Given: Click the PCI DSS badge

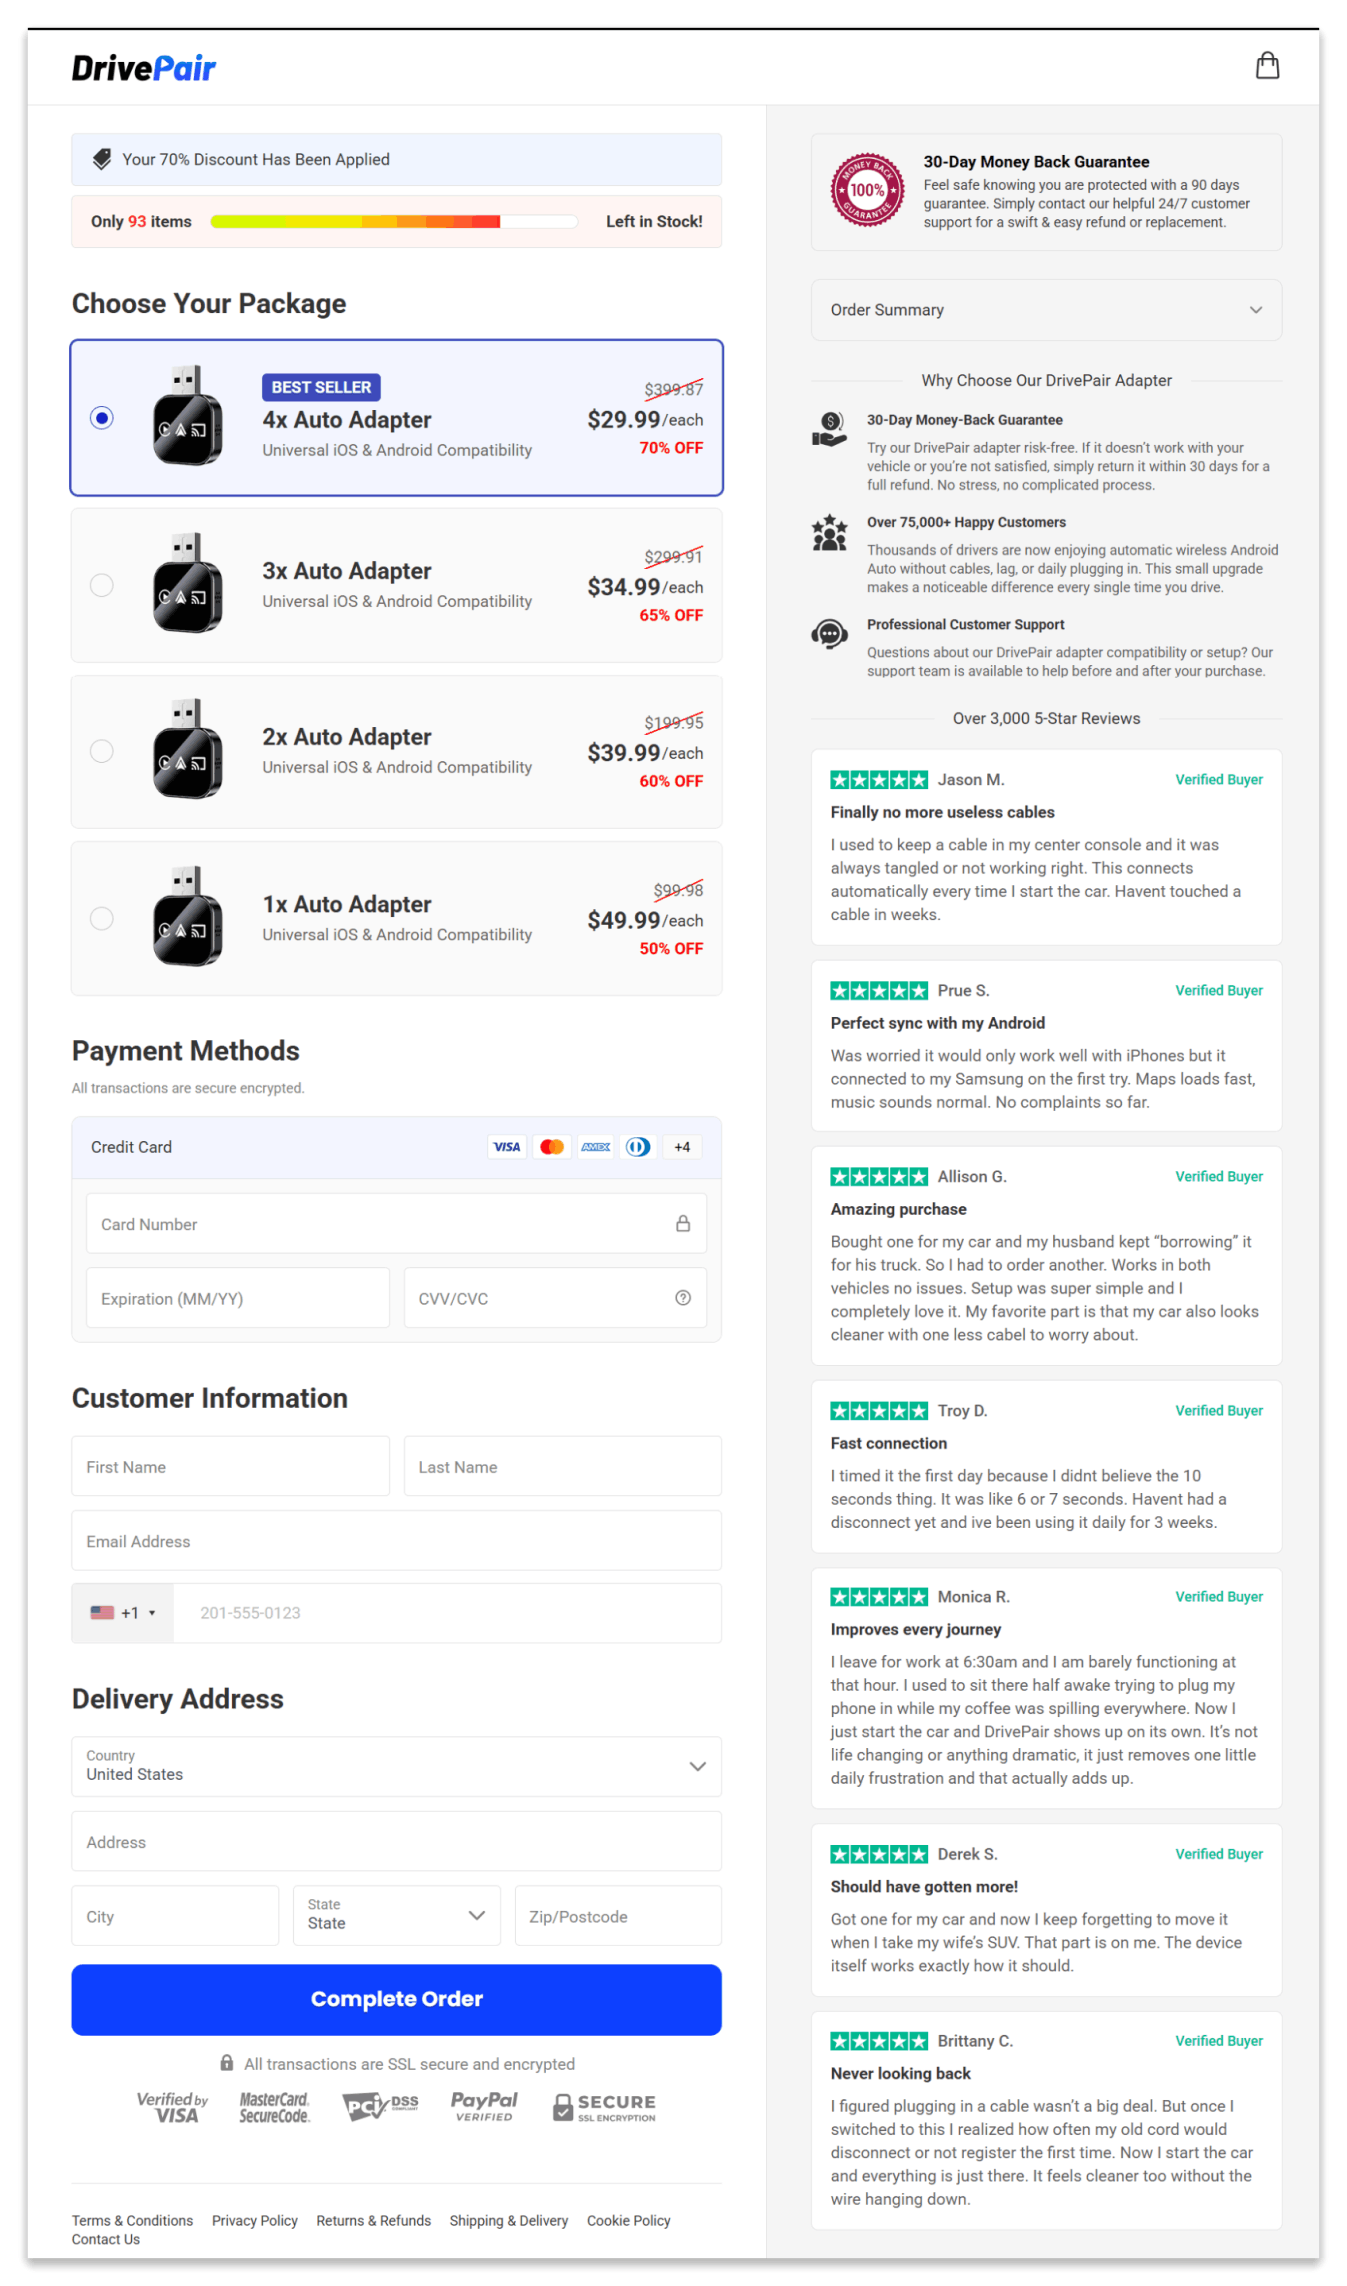Looking at the screenshot, I should [x=380, y=2107].
